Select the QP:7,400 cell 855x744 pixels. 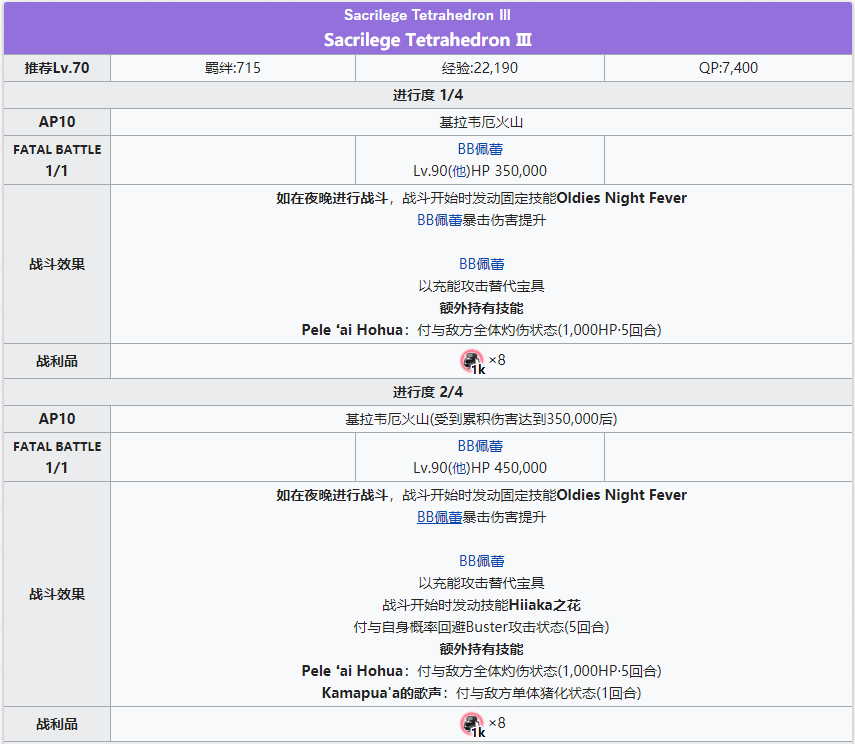point(728,68)
